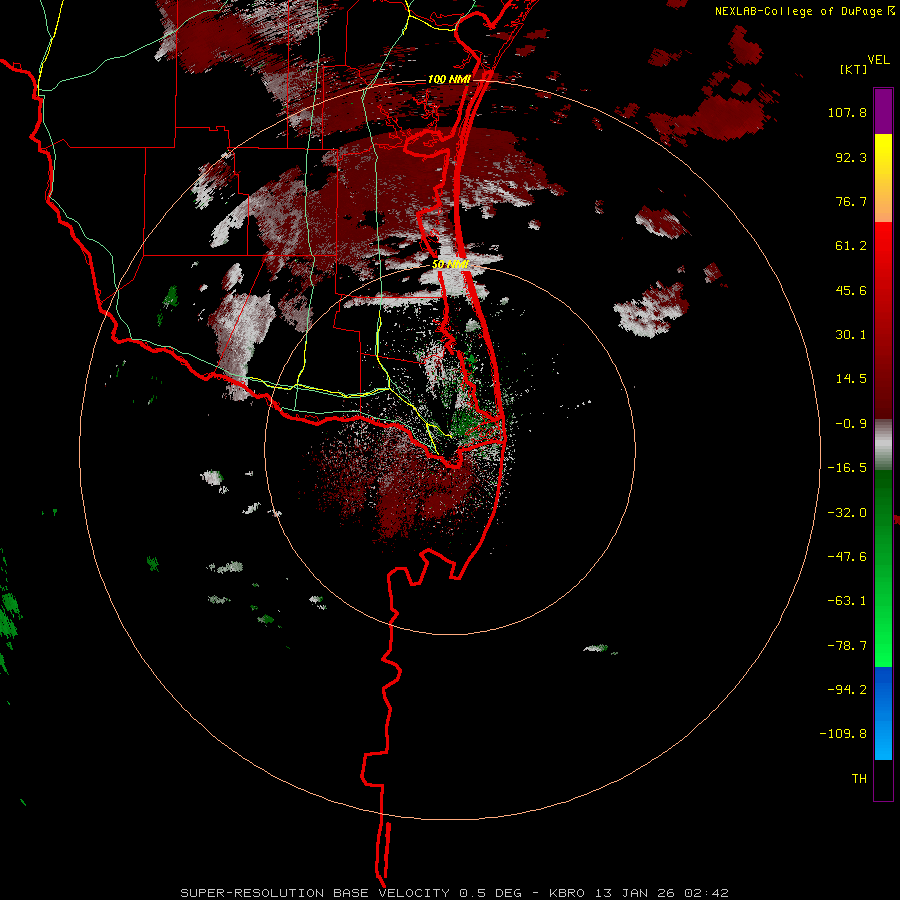This screenshot has width=900, height=900.
Task: Click the 100 NMI range ring label
Action: click(x=449, y=79)
